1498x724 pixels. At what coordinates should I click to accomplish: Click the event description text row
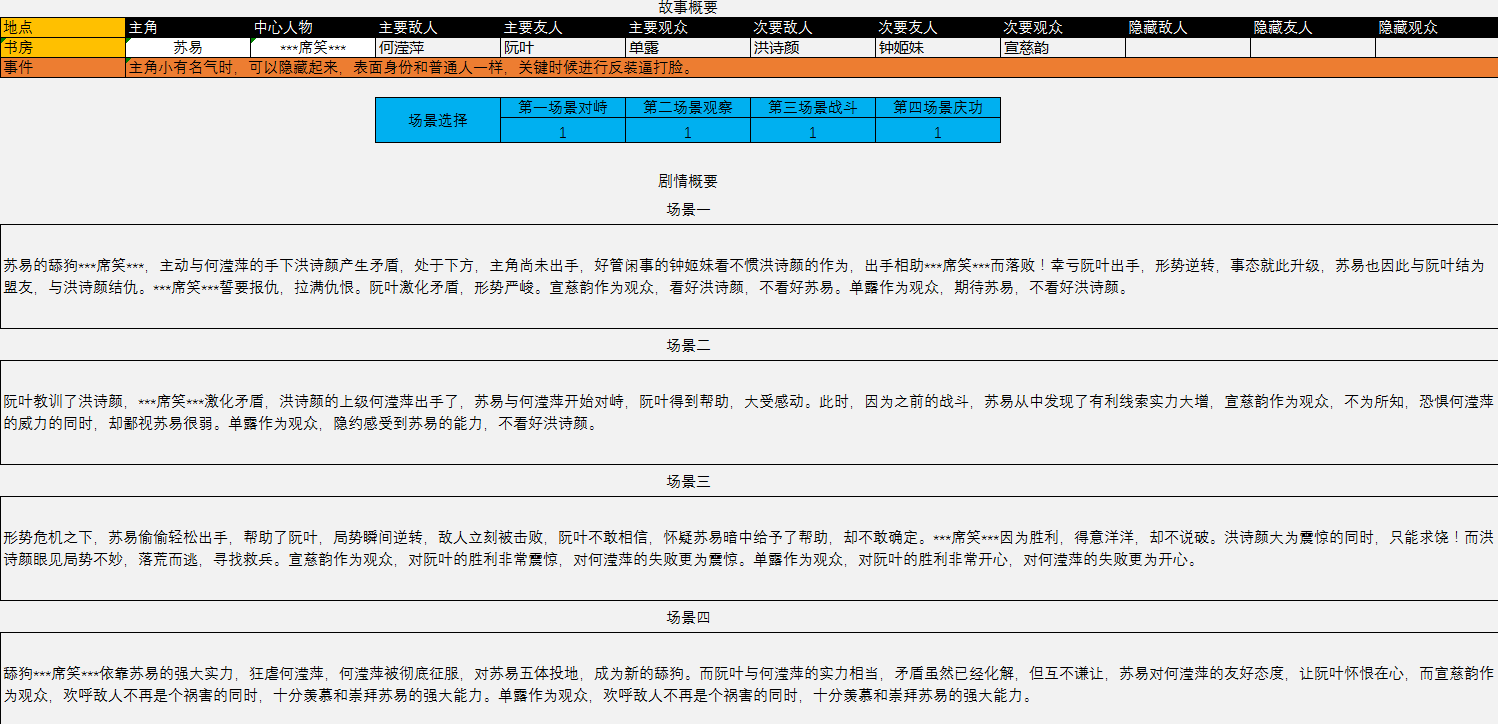click(812, 67)
